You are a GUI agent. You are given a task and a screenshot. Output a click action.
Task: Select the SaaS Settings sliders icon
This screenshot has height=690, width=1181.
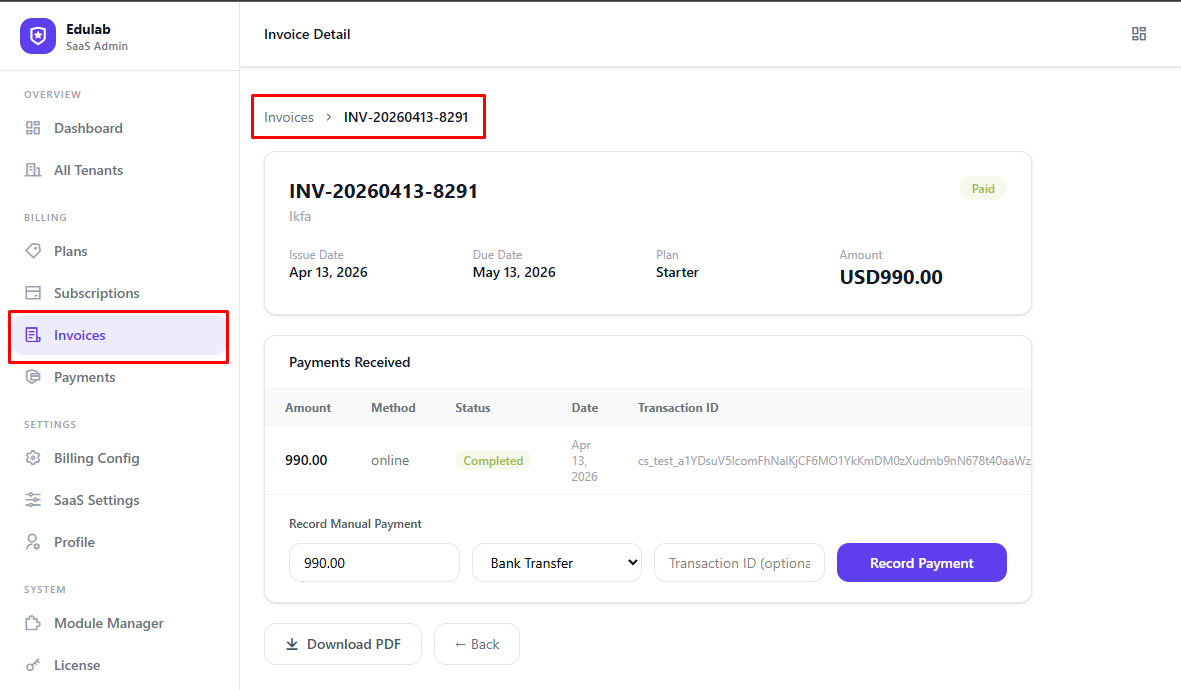[35, 500]
